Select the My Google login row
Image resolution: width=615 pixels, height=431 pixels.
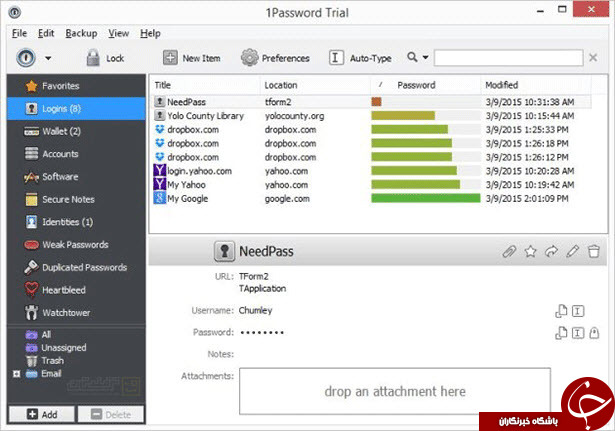click(371, 198)
